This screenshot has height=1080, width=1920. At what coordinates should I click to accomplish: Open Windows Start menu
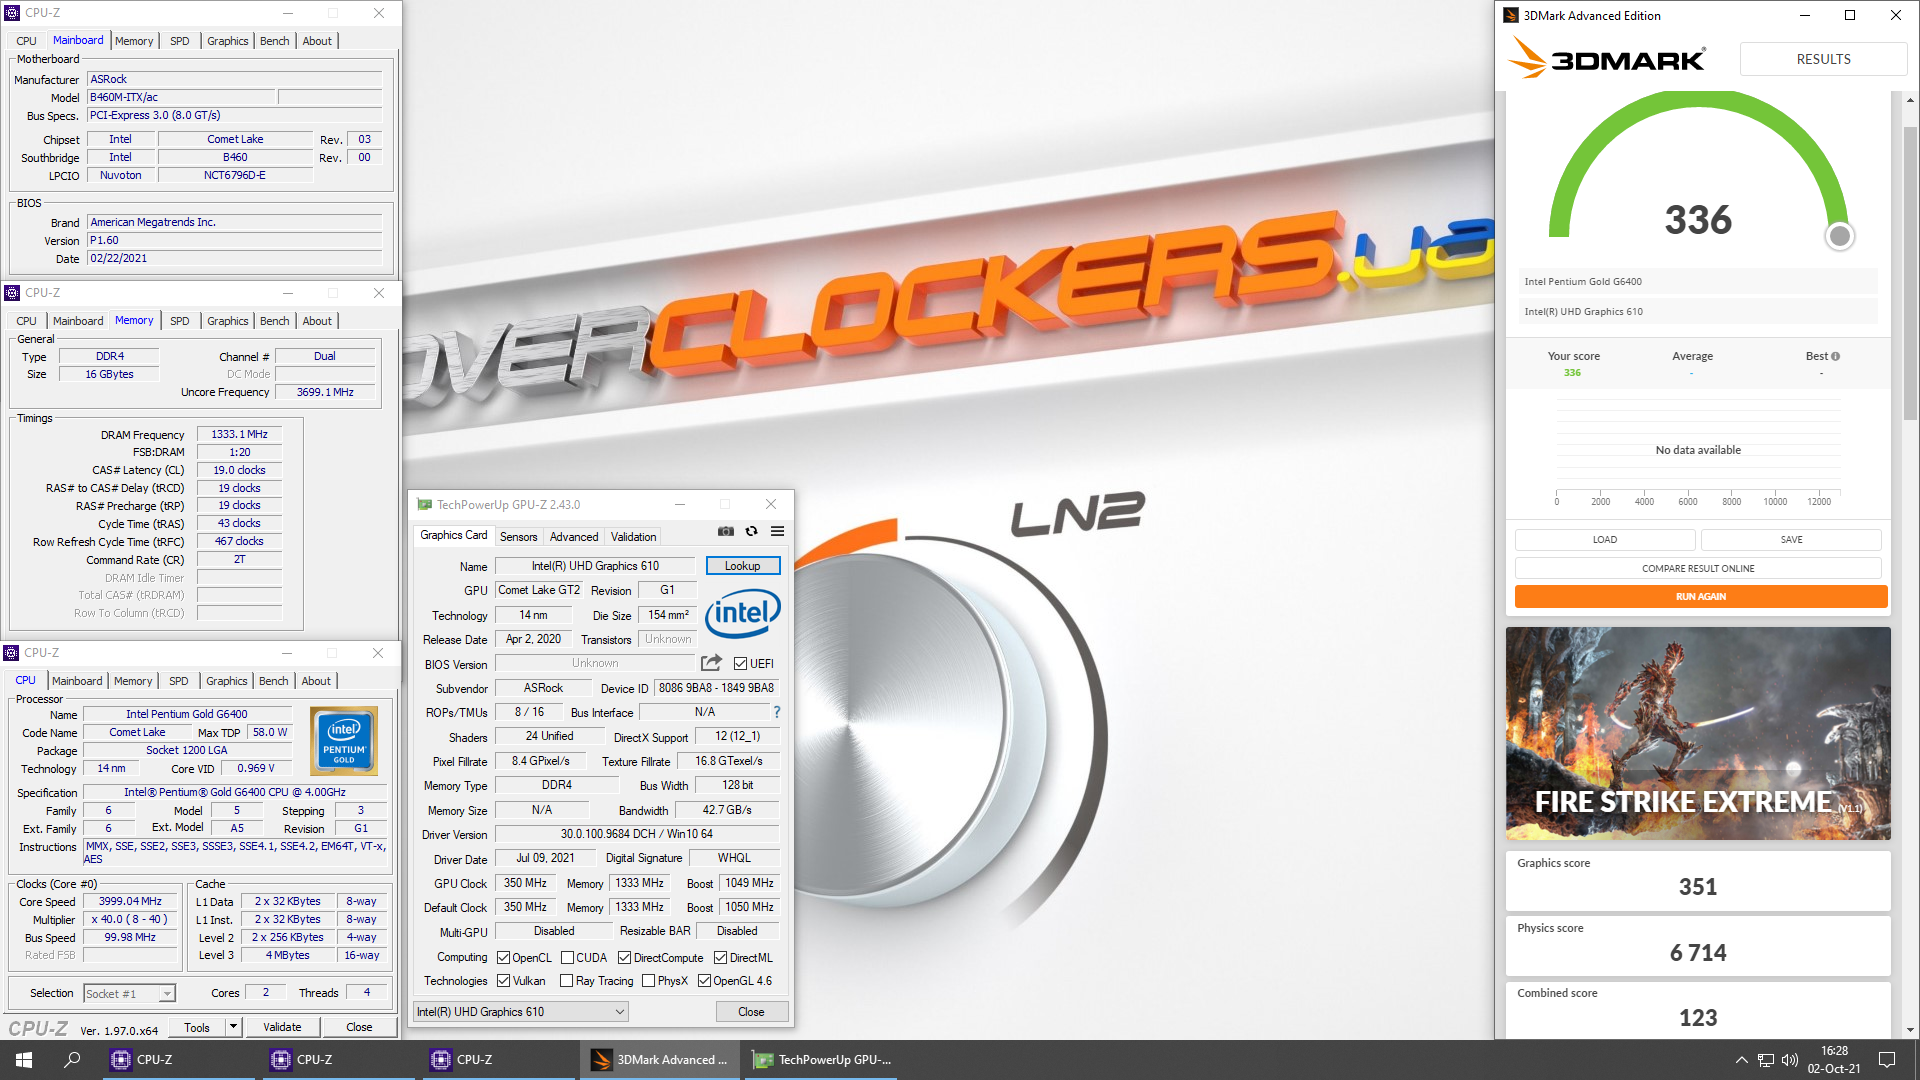[24, 1060]
